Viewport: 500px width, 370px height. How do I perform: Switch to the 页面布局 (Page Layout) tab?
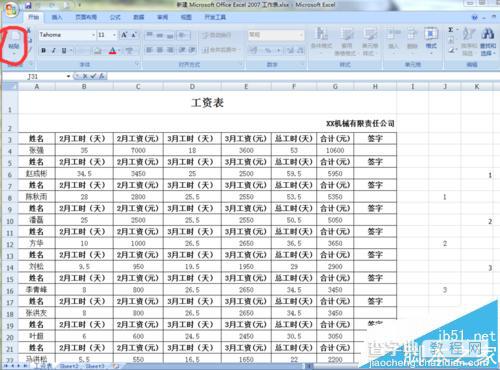tap(86, 17)
